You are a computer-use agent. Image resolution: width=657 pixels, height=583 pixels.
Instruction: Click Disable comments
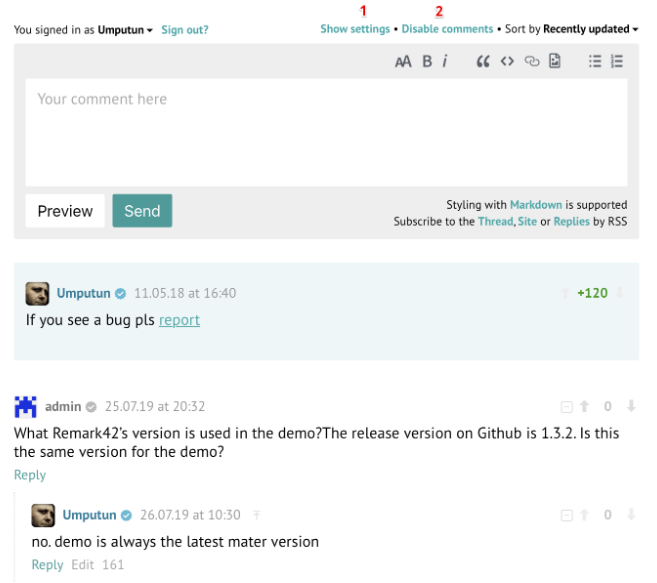coord(447,29)
